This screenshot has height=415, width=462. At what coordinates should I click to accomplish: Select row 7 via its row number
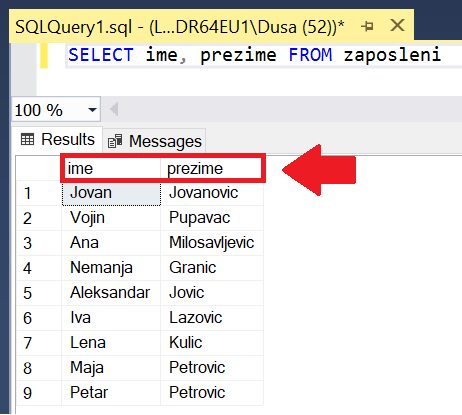tap(39, 343)
